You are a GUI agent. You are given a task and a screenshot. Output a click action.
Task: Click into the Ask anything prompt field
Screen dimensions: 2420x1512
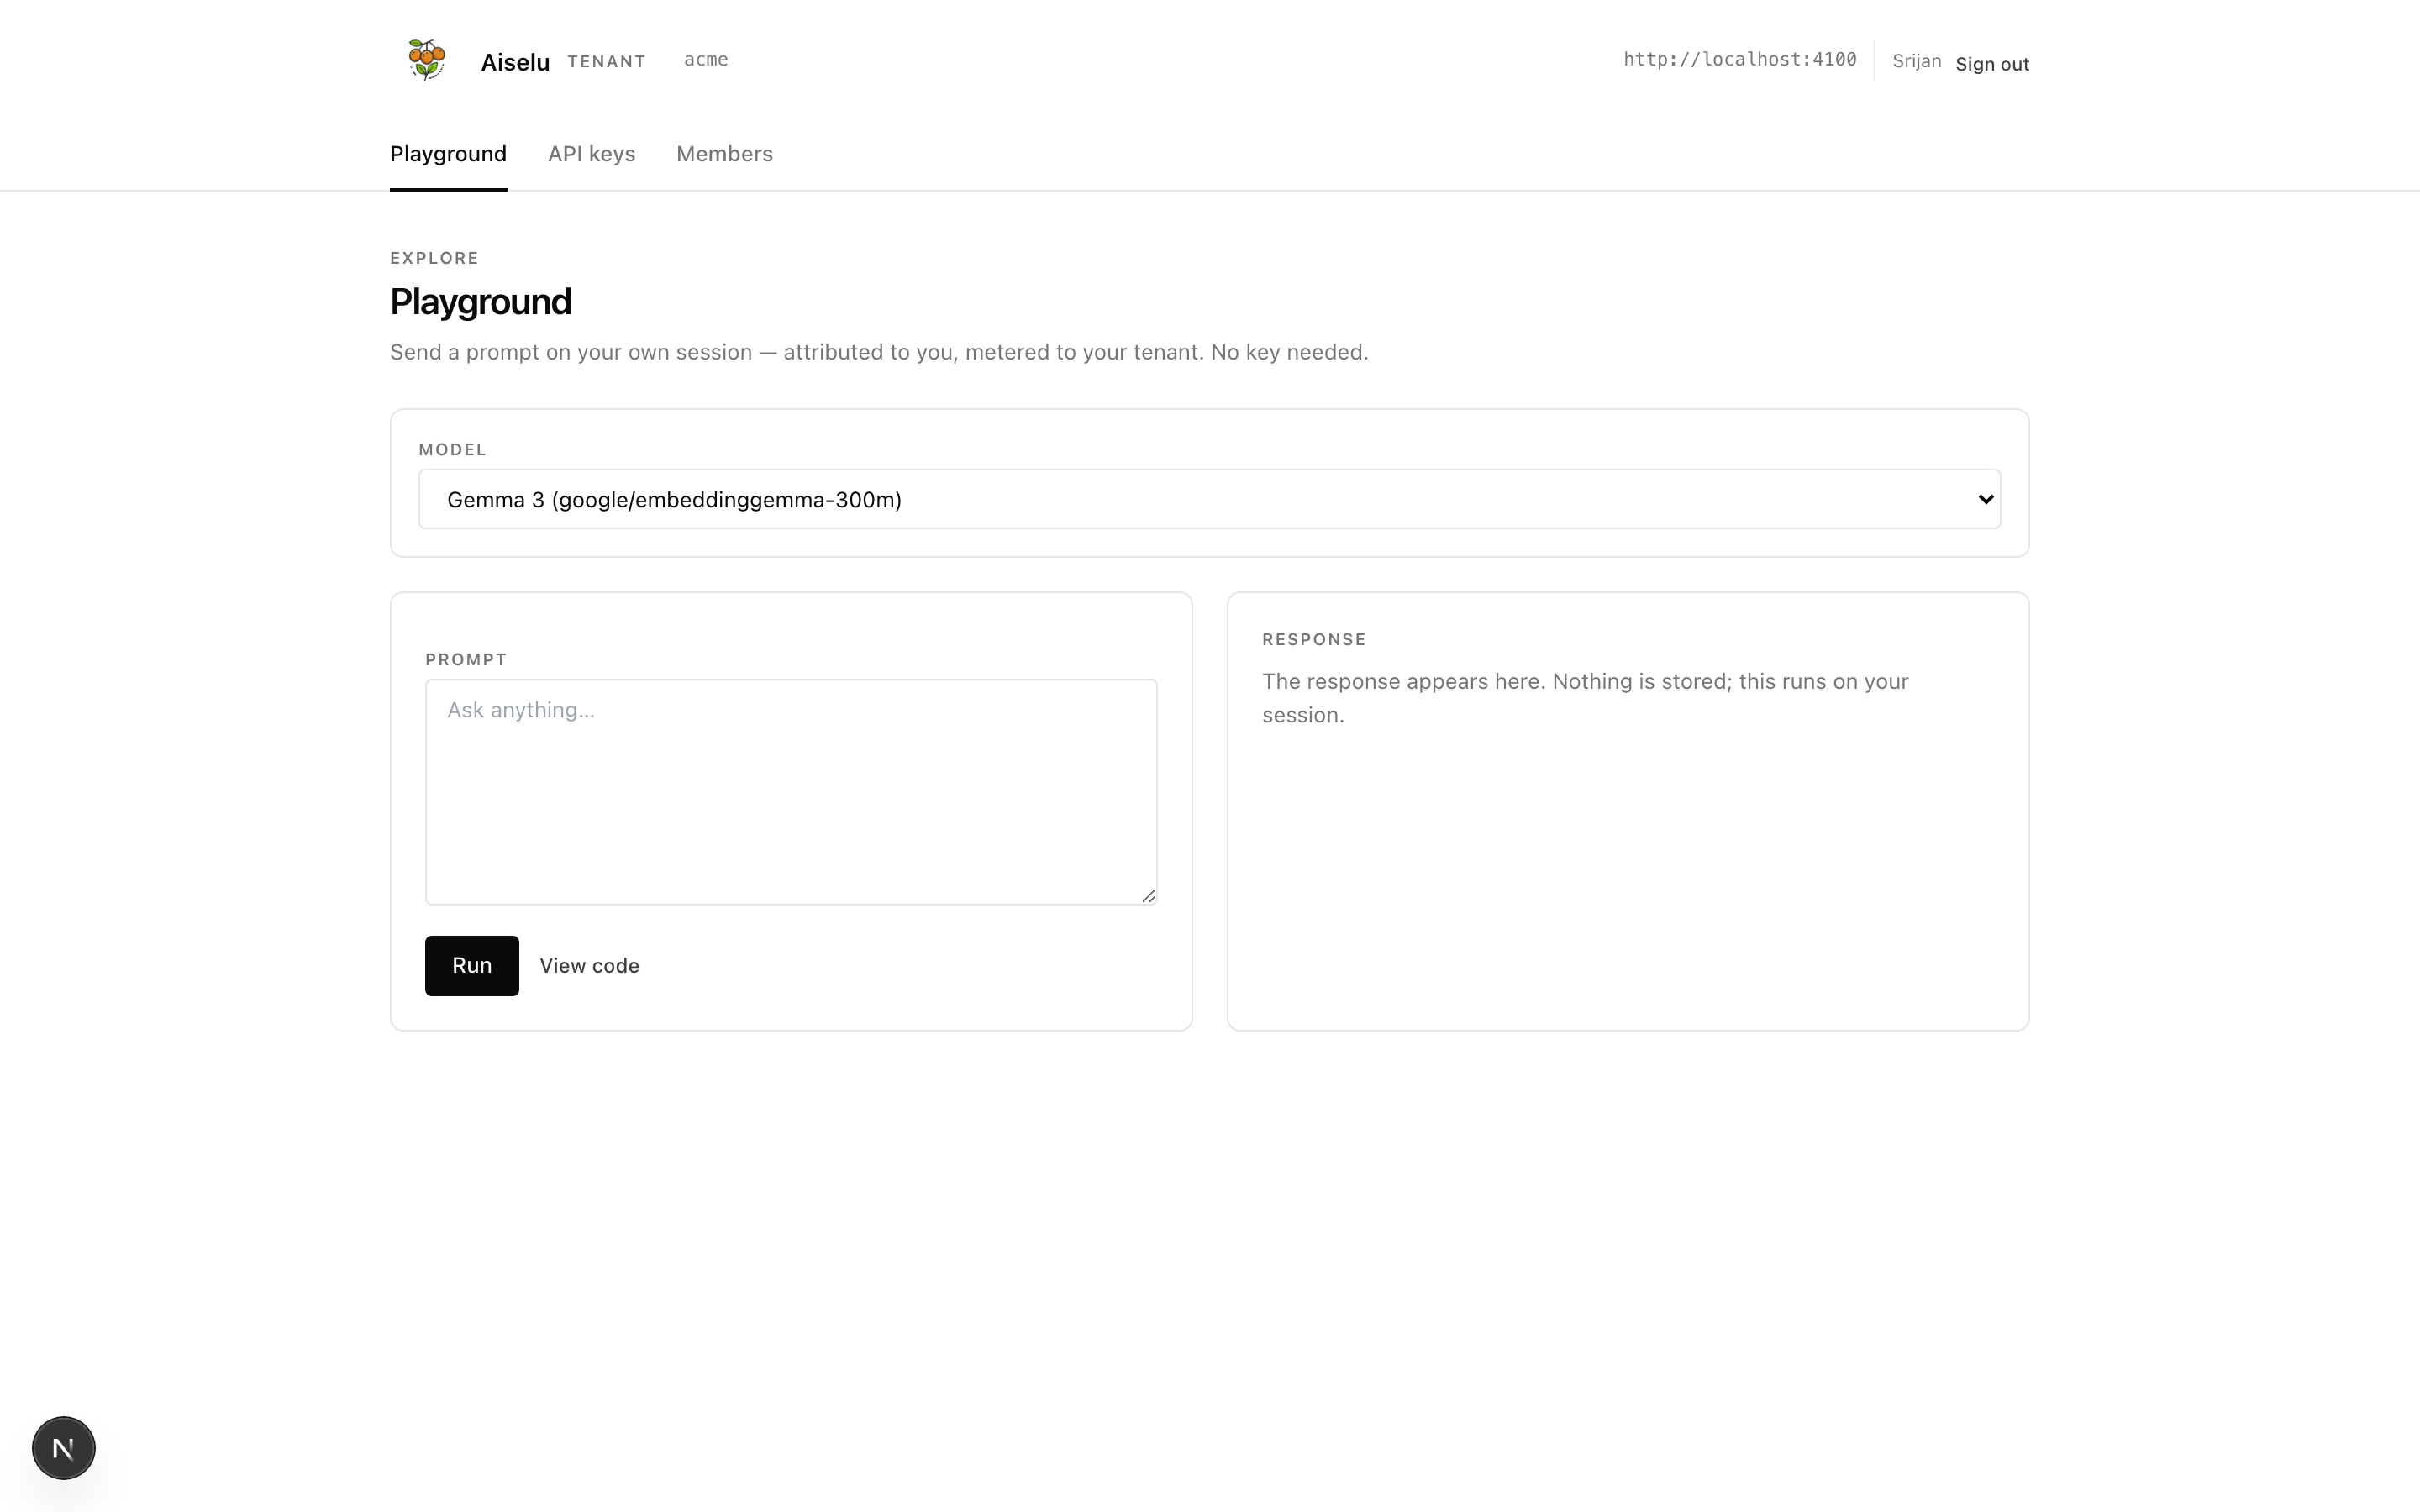point(791,792)
